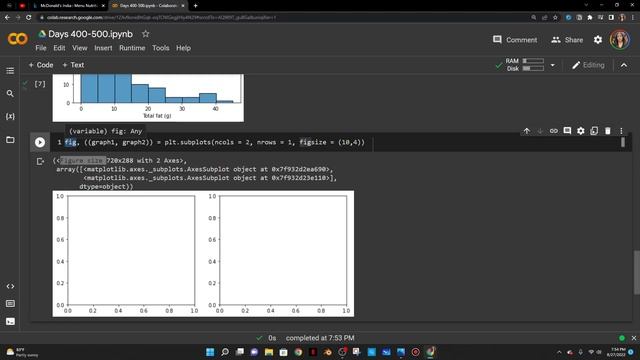Open the find and replace panel
Image resolution: width=640 pixels, height=360 pixels.
point(10,93)
